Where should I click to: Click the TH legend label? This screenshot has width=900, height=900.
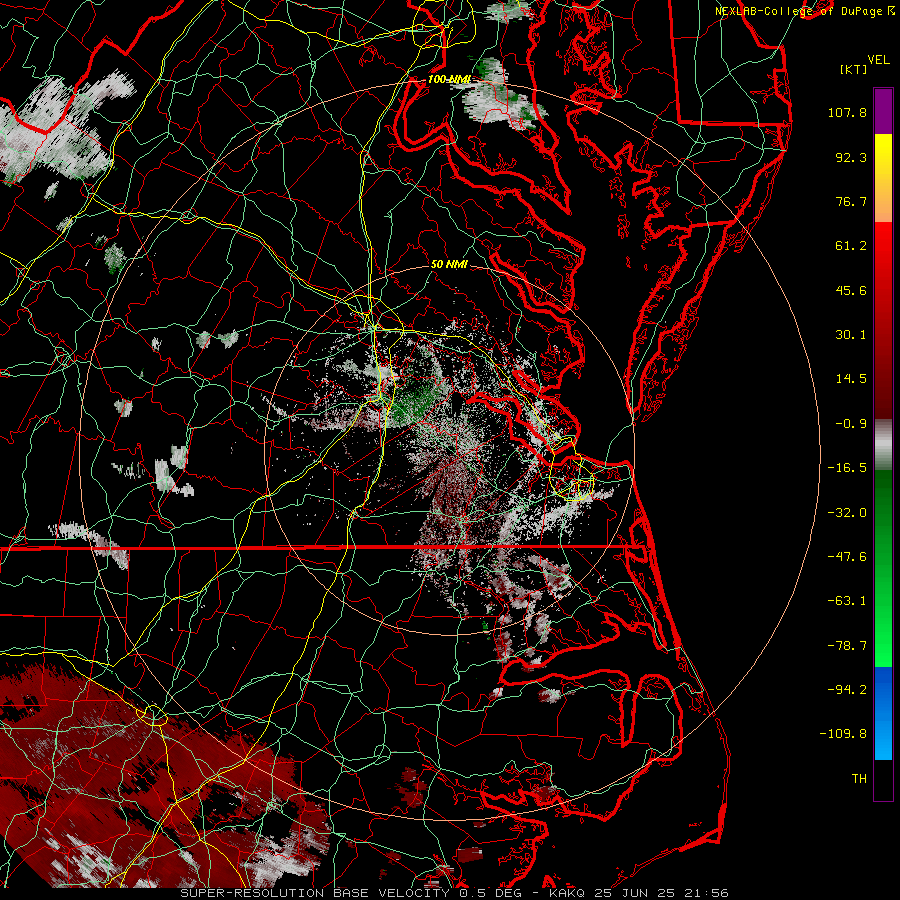[x=859, y=779]
